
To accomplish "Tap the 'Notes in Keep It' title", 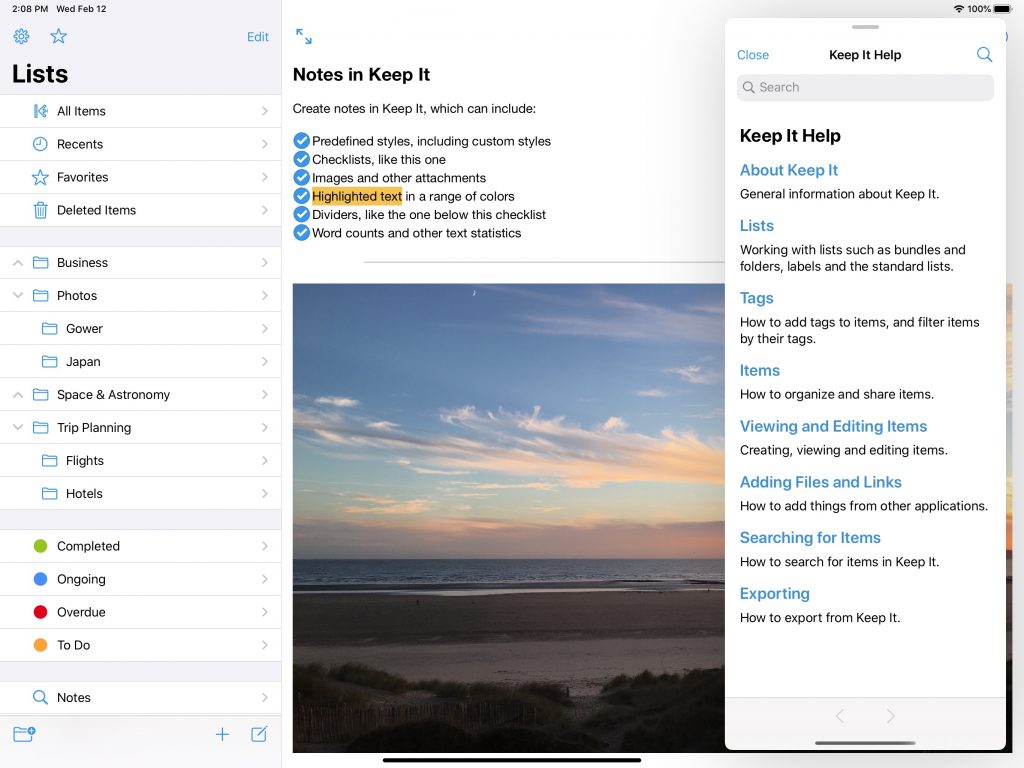I will [361, 74].
